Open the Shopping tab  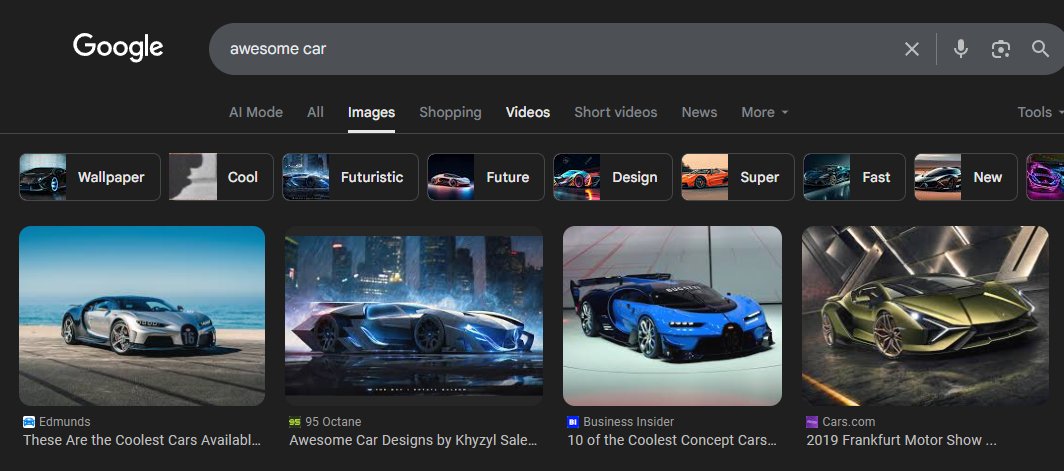[450, 113]
